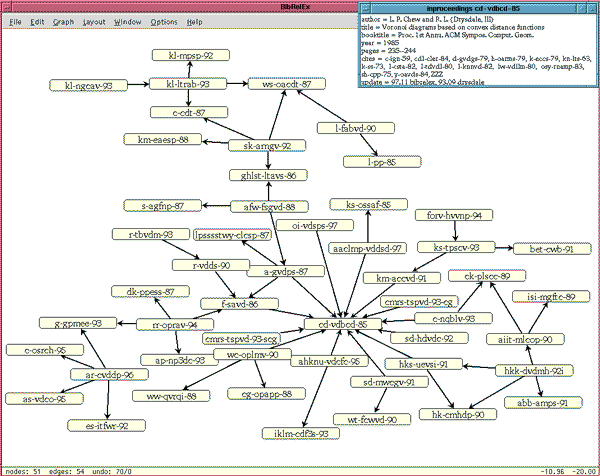The width and height of the screenshot is (600, 476).
Task: Select the g-gpmee-93 node
Action: point(78,323)
